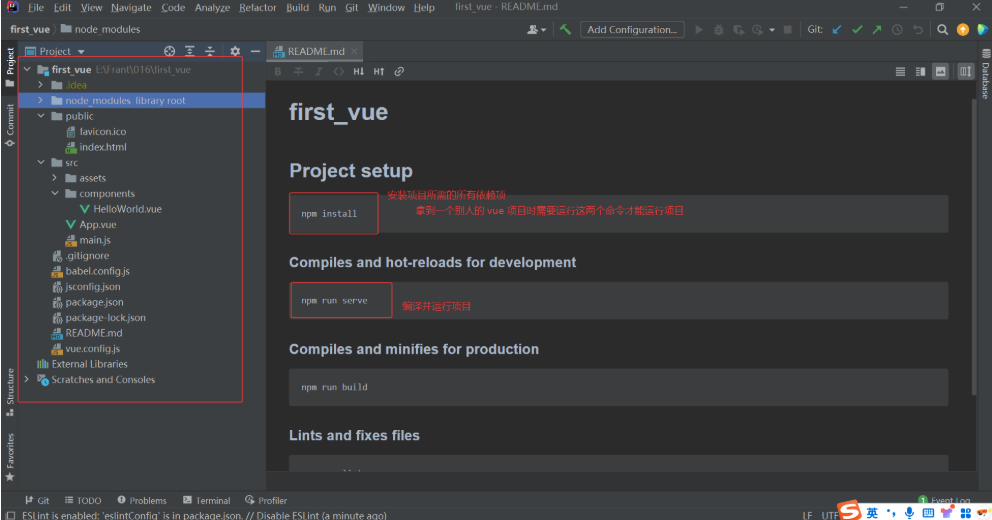Image resolution: width=992 pixels, height=520 pixels.
Task: Toggle code span formatting icon
Action: [x=338, y=71]
